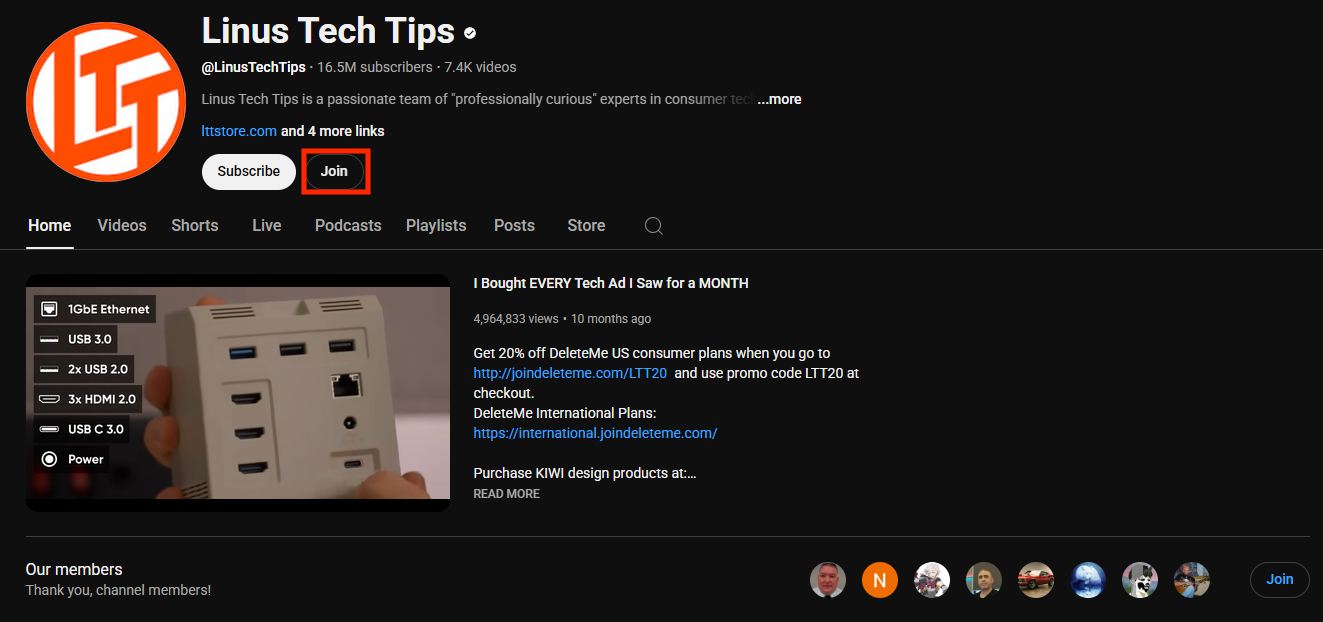
Task: Click the first member avatar in Our members row
Action: 827,579
